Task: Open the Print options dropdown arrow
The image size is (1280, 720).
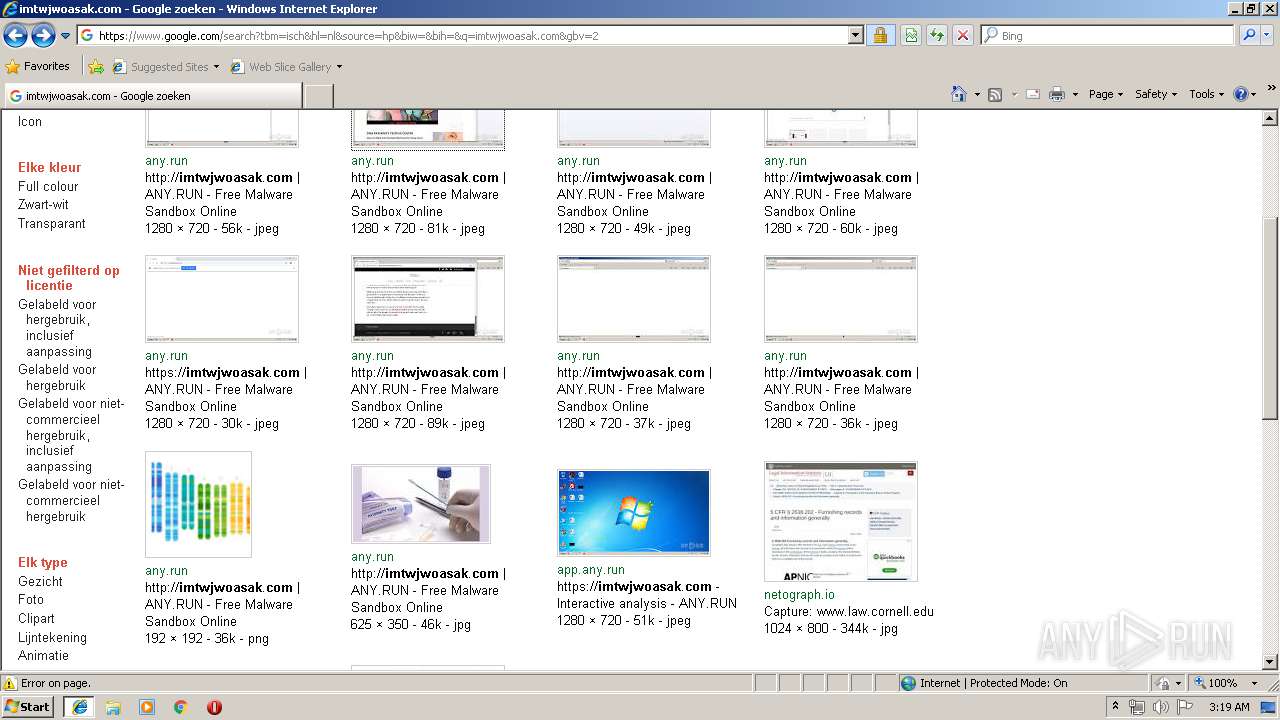Action: tap(1075, 94)
